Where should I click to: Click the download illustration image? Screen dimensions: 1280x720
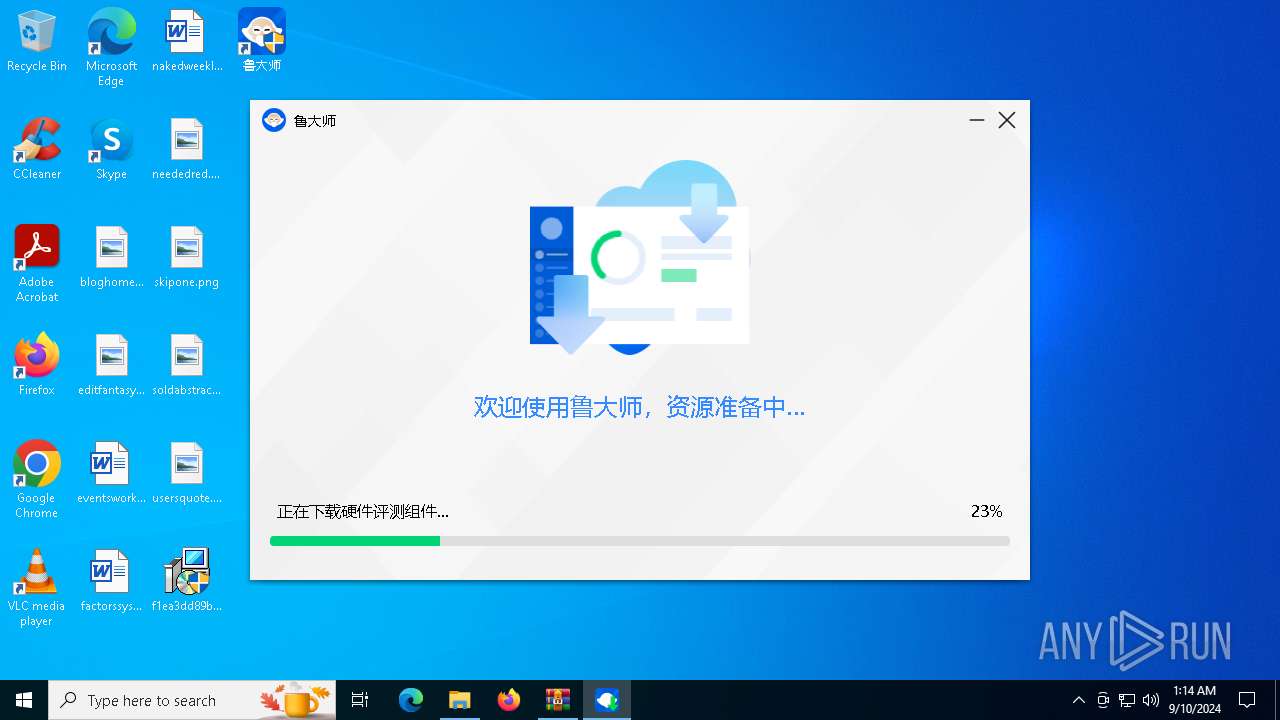[640, 258]
